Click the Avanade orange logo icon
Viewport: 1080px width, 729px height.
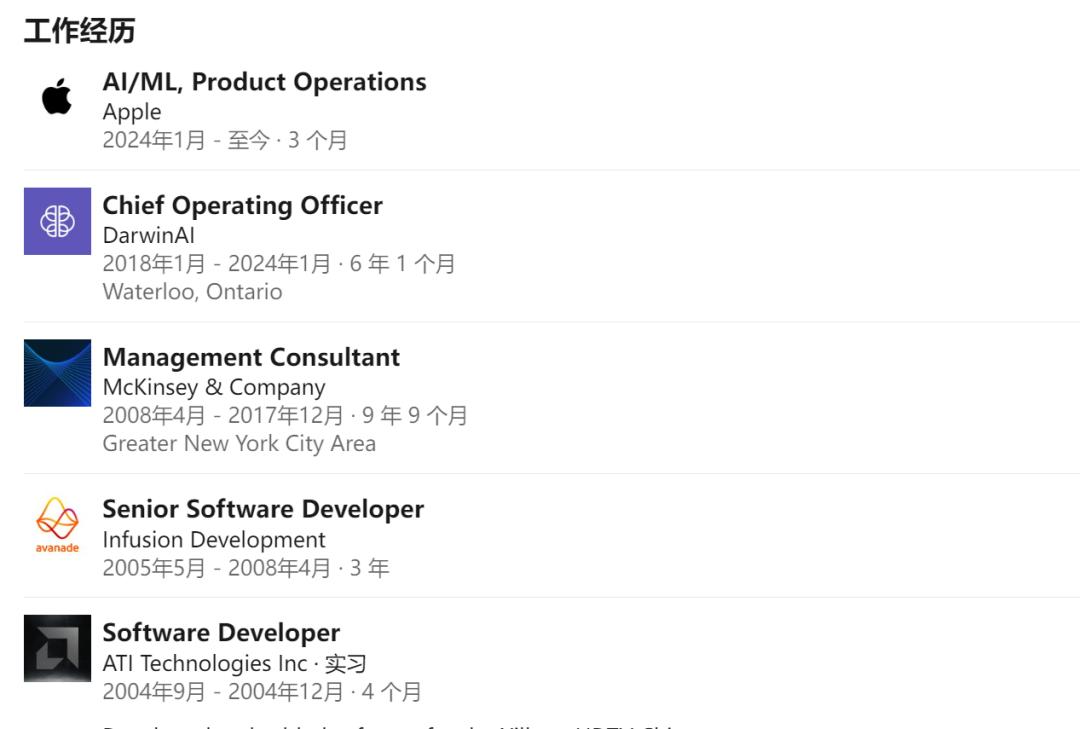tap(57, 525)
